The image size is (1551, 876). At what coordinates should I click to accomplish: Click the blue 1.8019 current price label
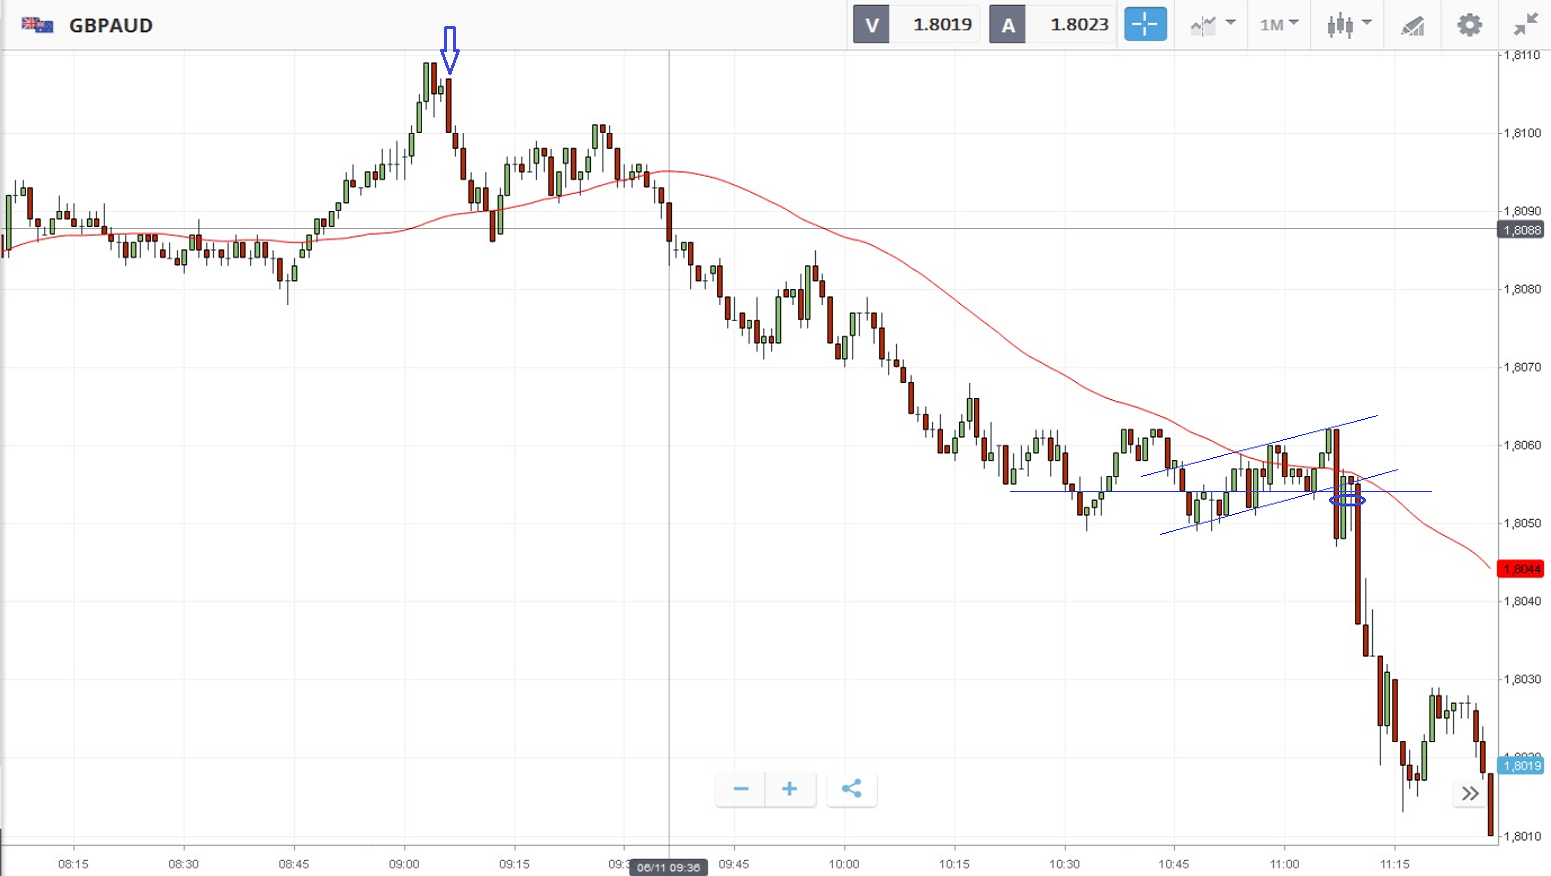[1521, 766]
